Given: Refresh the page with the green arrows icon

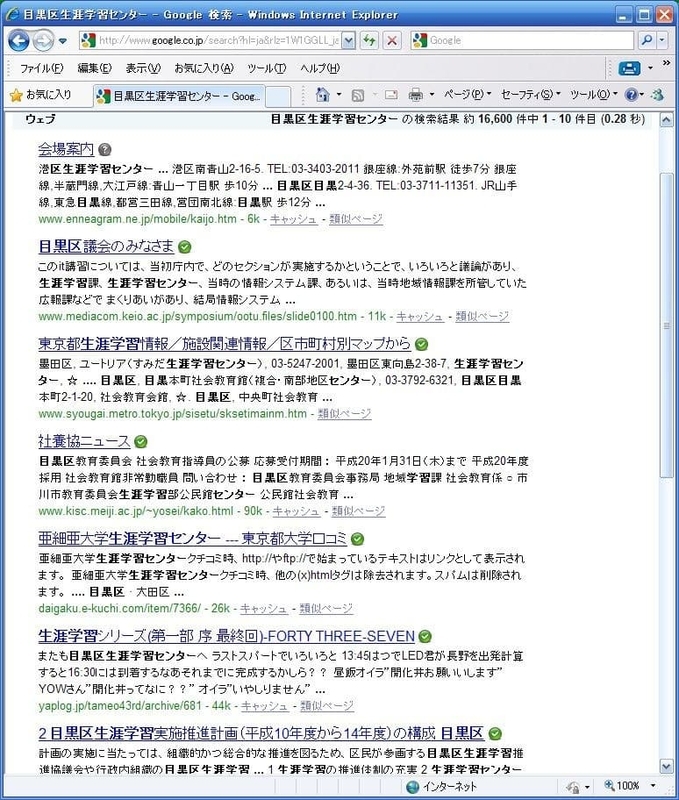Looking at the screenshot, I should [369, 40].
